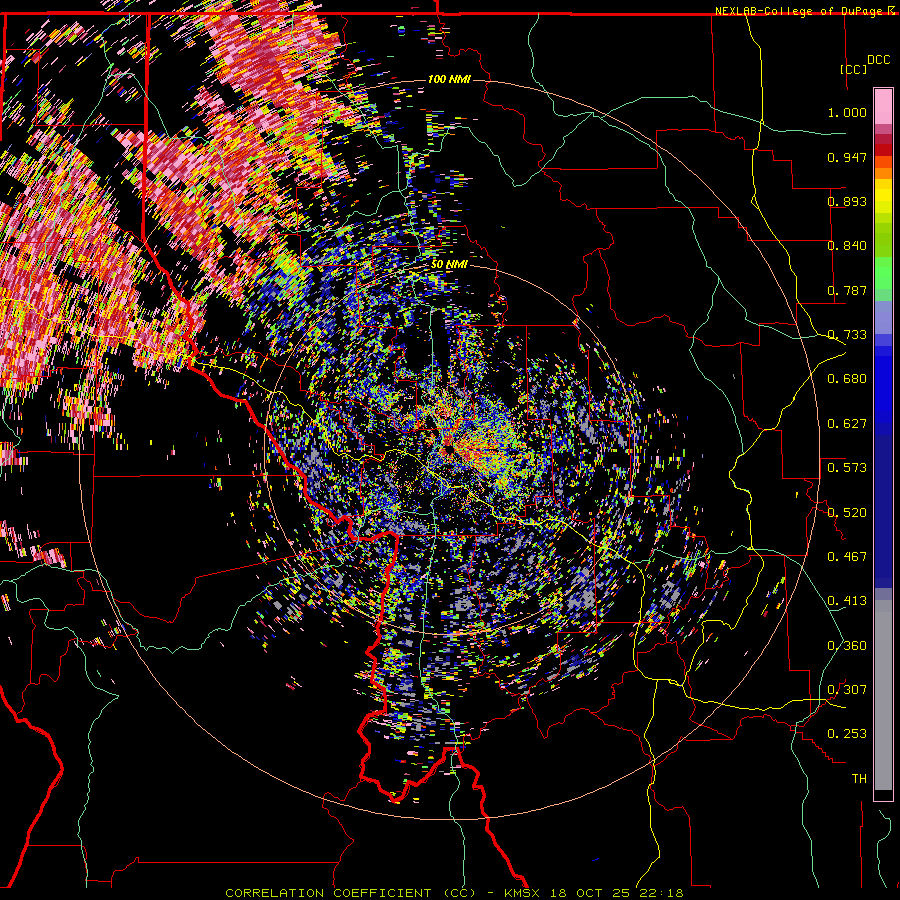This screenshot has height=900, width=900.
Task: Click the 22:18 timestamp in the footer
Action: pyautogui.click(x=660, y=893)
